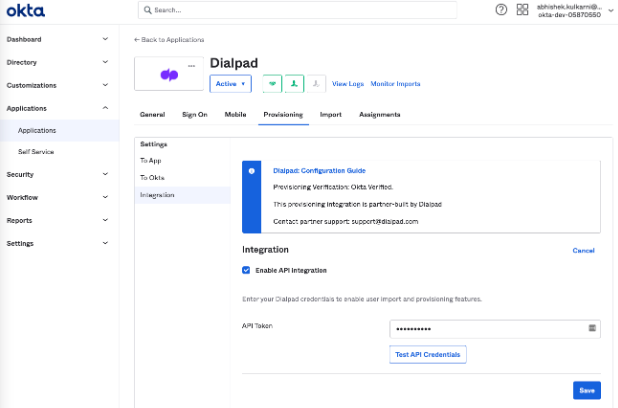
Task: Switch to the Sign On tab
Action: click(195, 115)
